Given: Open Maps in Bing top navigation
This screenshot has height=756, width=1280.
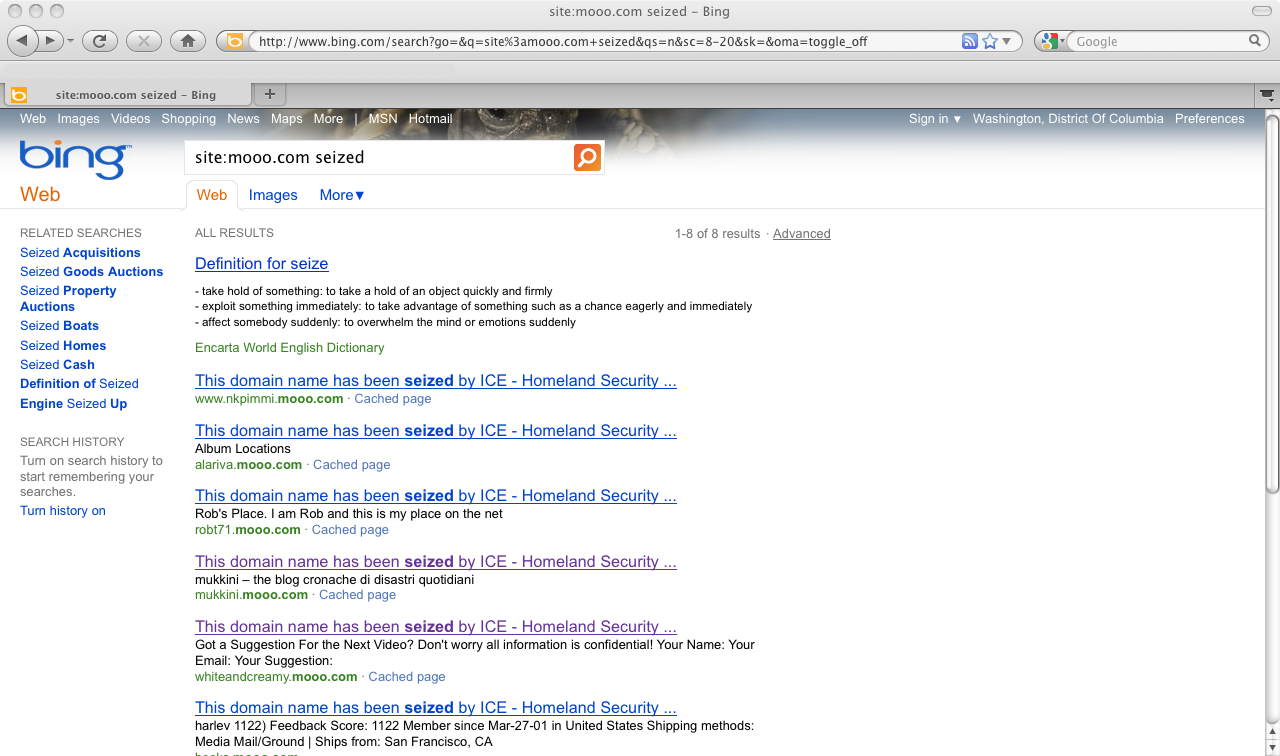Looking at the screenshot, I should (286, 118).
